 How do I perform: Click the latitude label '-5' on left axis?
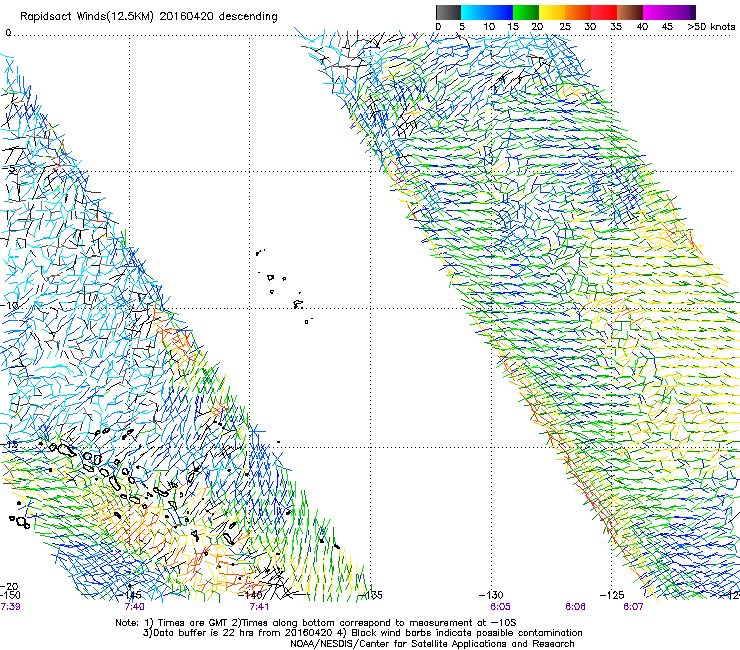click(x=10, y=169)
